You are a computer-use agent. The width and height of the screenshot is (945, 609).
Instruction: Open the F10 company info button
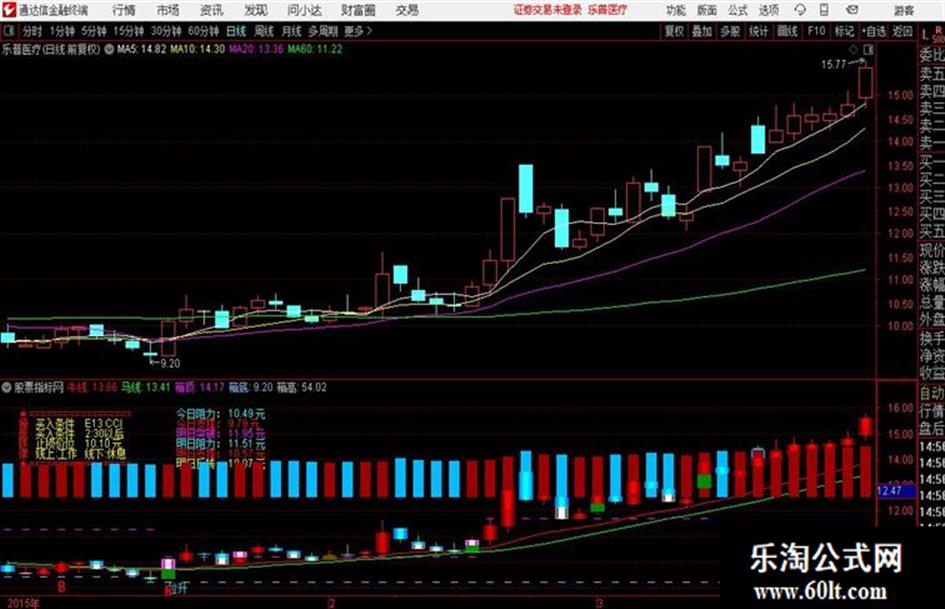(x=816, y=31)
